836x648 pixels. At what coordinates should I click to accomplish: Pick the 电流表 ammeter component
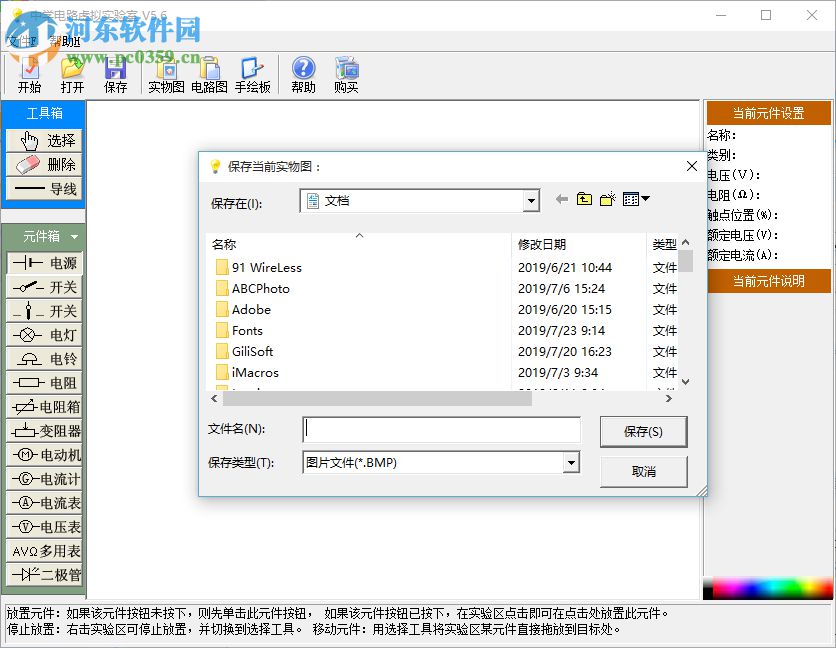pos(44,503)
